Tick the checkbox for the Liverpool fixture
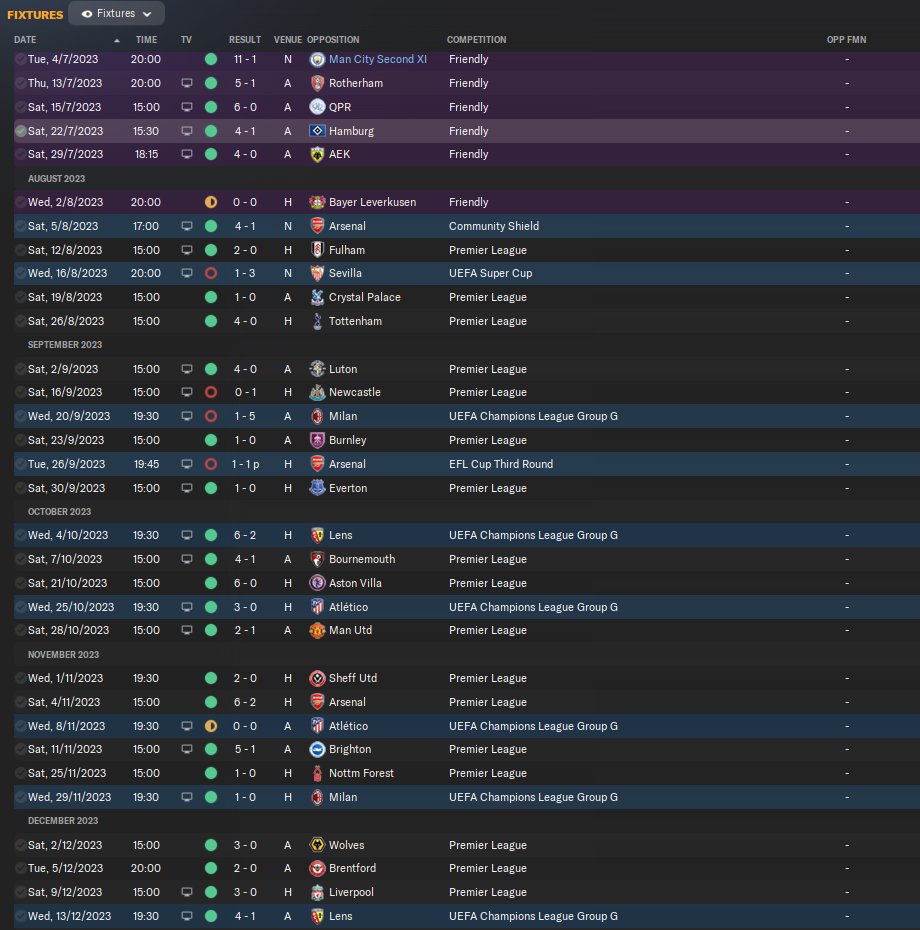This screenshot has width=920, height=930. 20,892
